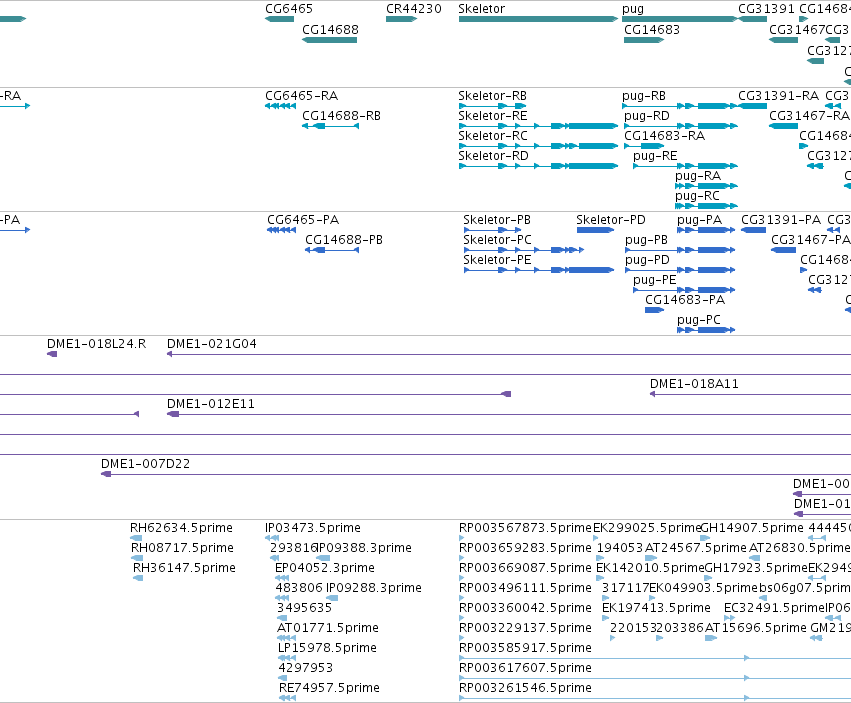This screenshot has height=703, width=851.
Task: Open the "IP09388.3prime" EST label
Action: coord(364,548)
